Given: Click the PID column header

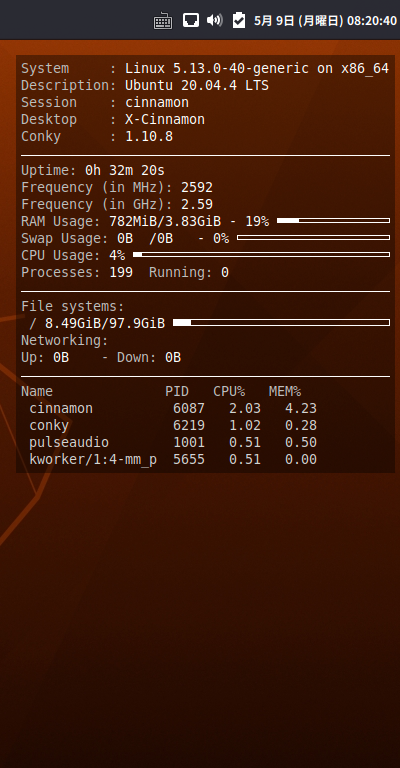Looking at the screenshot, I should click(177, 391).
